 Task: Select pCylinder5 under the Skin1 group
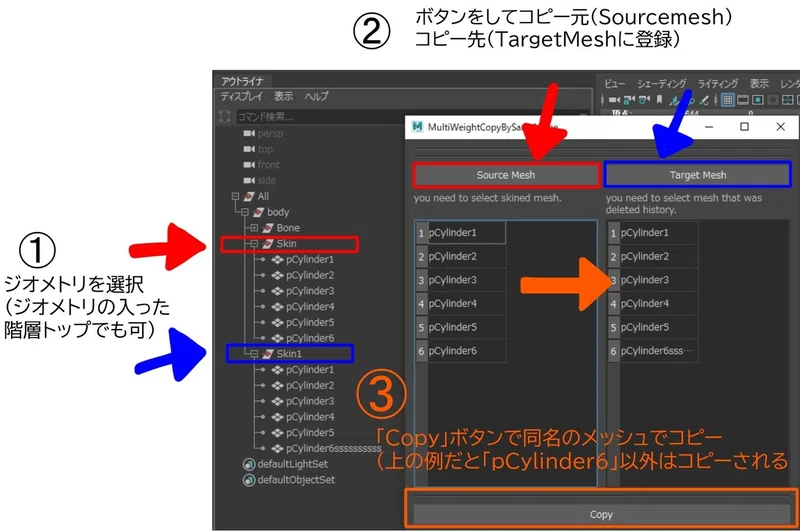click(x=303, y=433)
